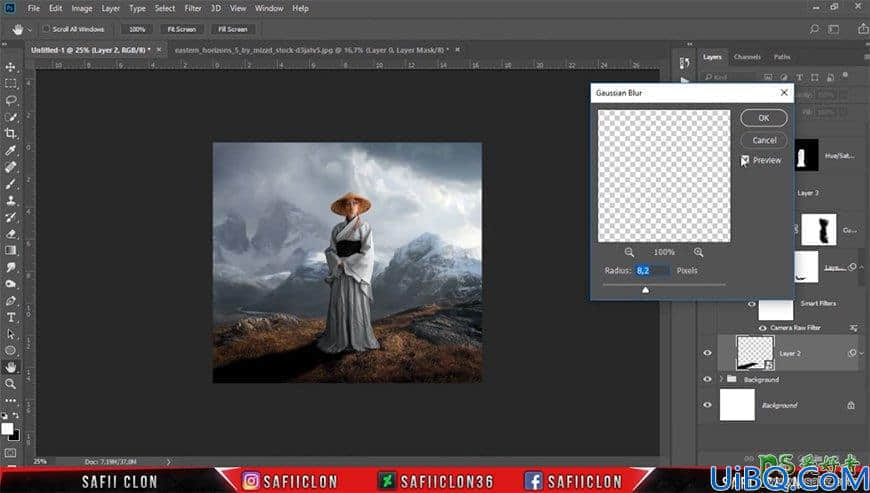This screenshot has width=870, height=493.
Task: Click the Radius input field
Action: point(652,271)
